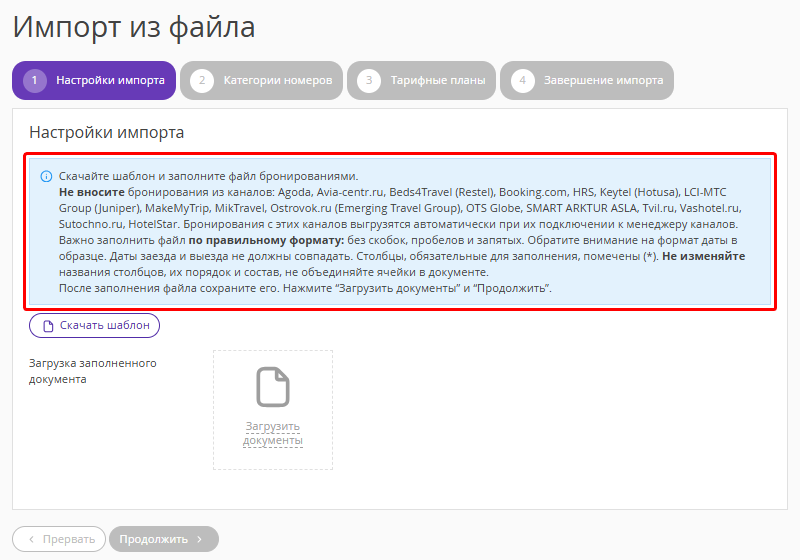Click the bold "Не изменяйте" text
This screenshot has height=560, width=800.
coord(704,256)
